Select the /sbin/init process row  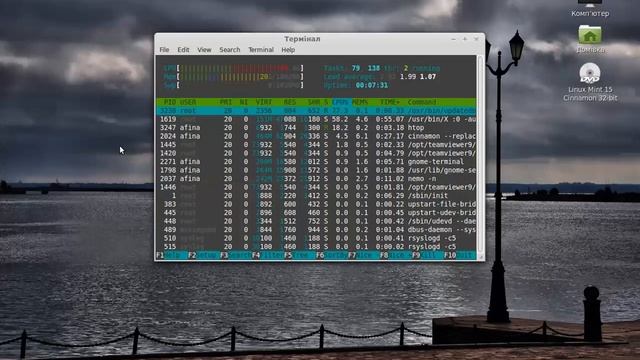316,196
